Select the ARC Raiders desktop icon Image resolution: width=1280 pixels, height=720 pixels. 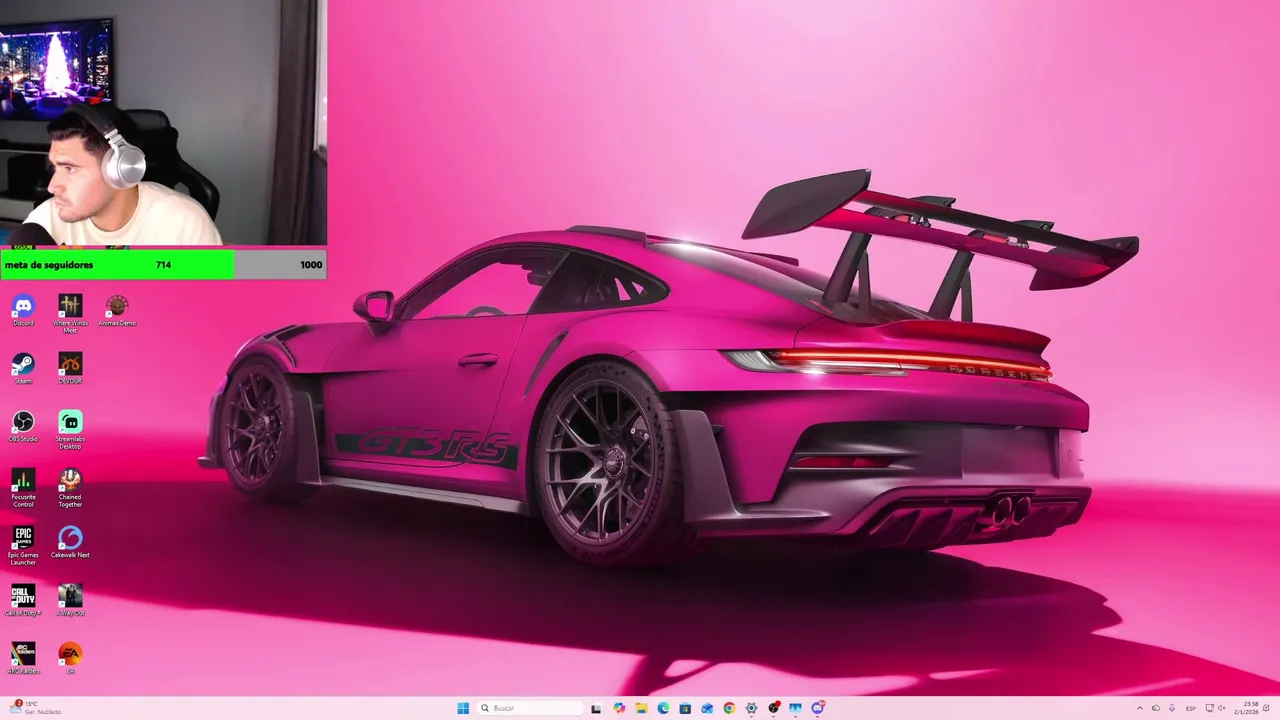(x=23, y=658)
